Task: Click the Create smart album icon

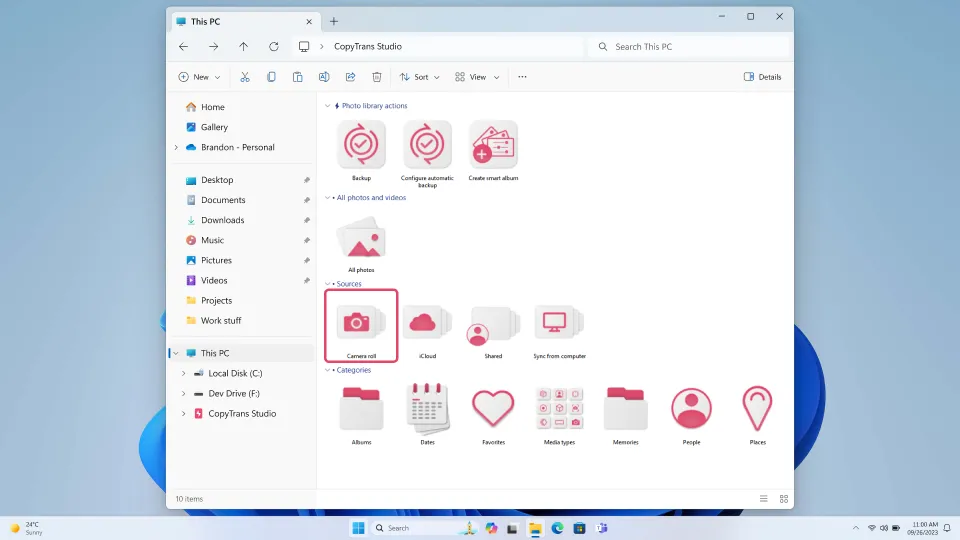Action: pos(493,144)
